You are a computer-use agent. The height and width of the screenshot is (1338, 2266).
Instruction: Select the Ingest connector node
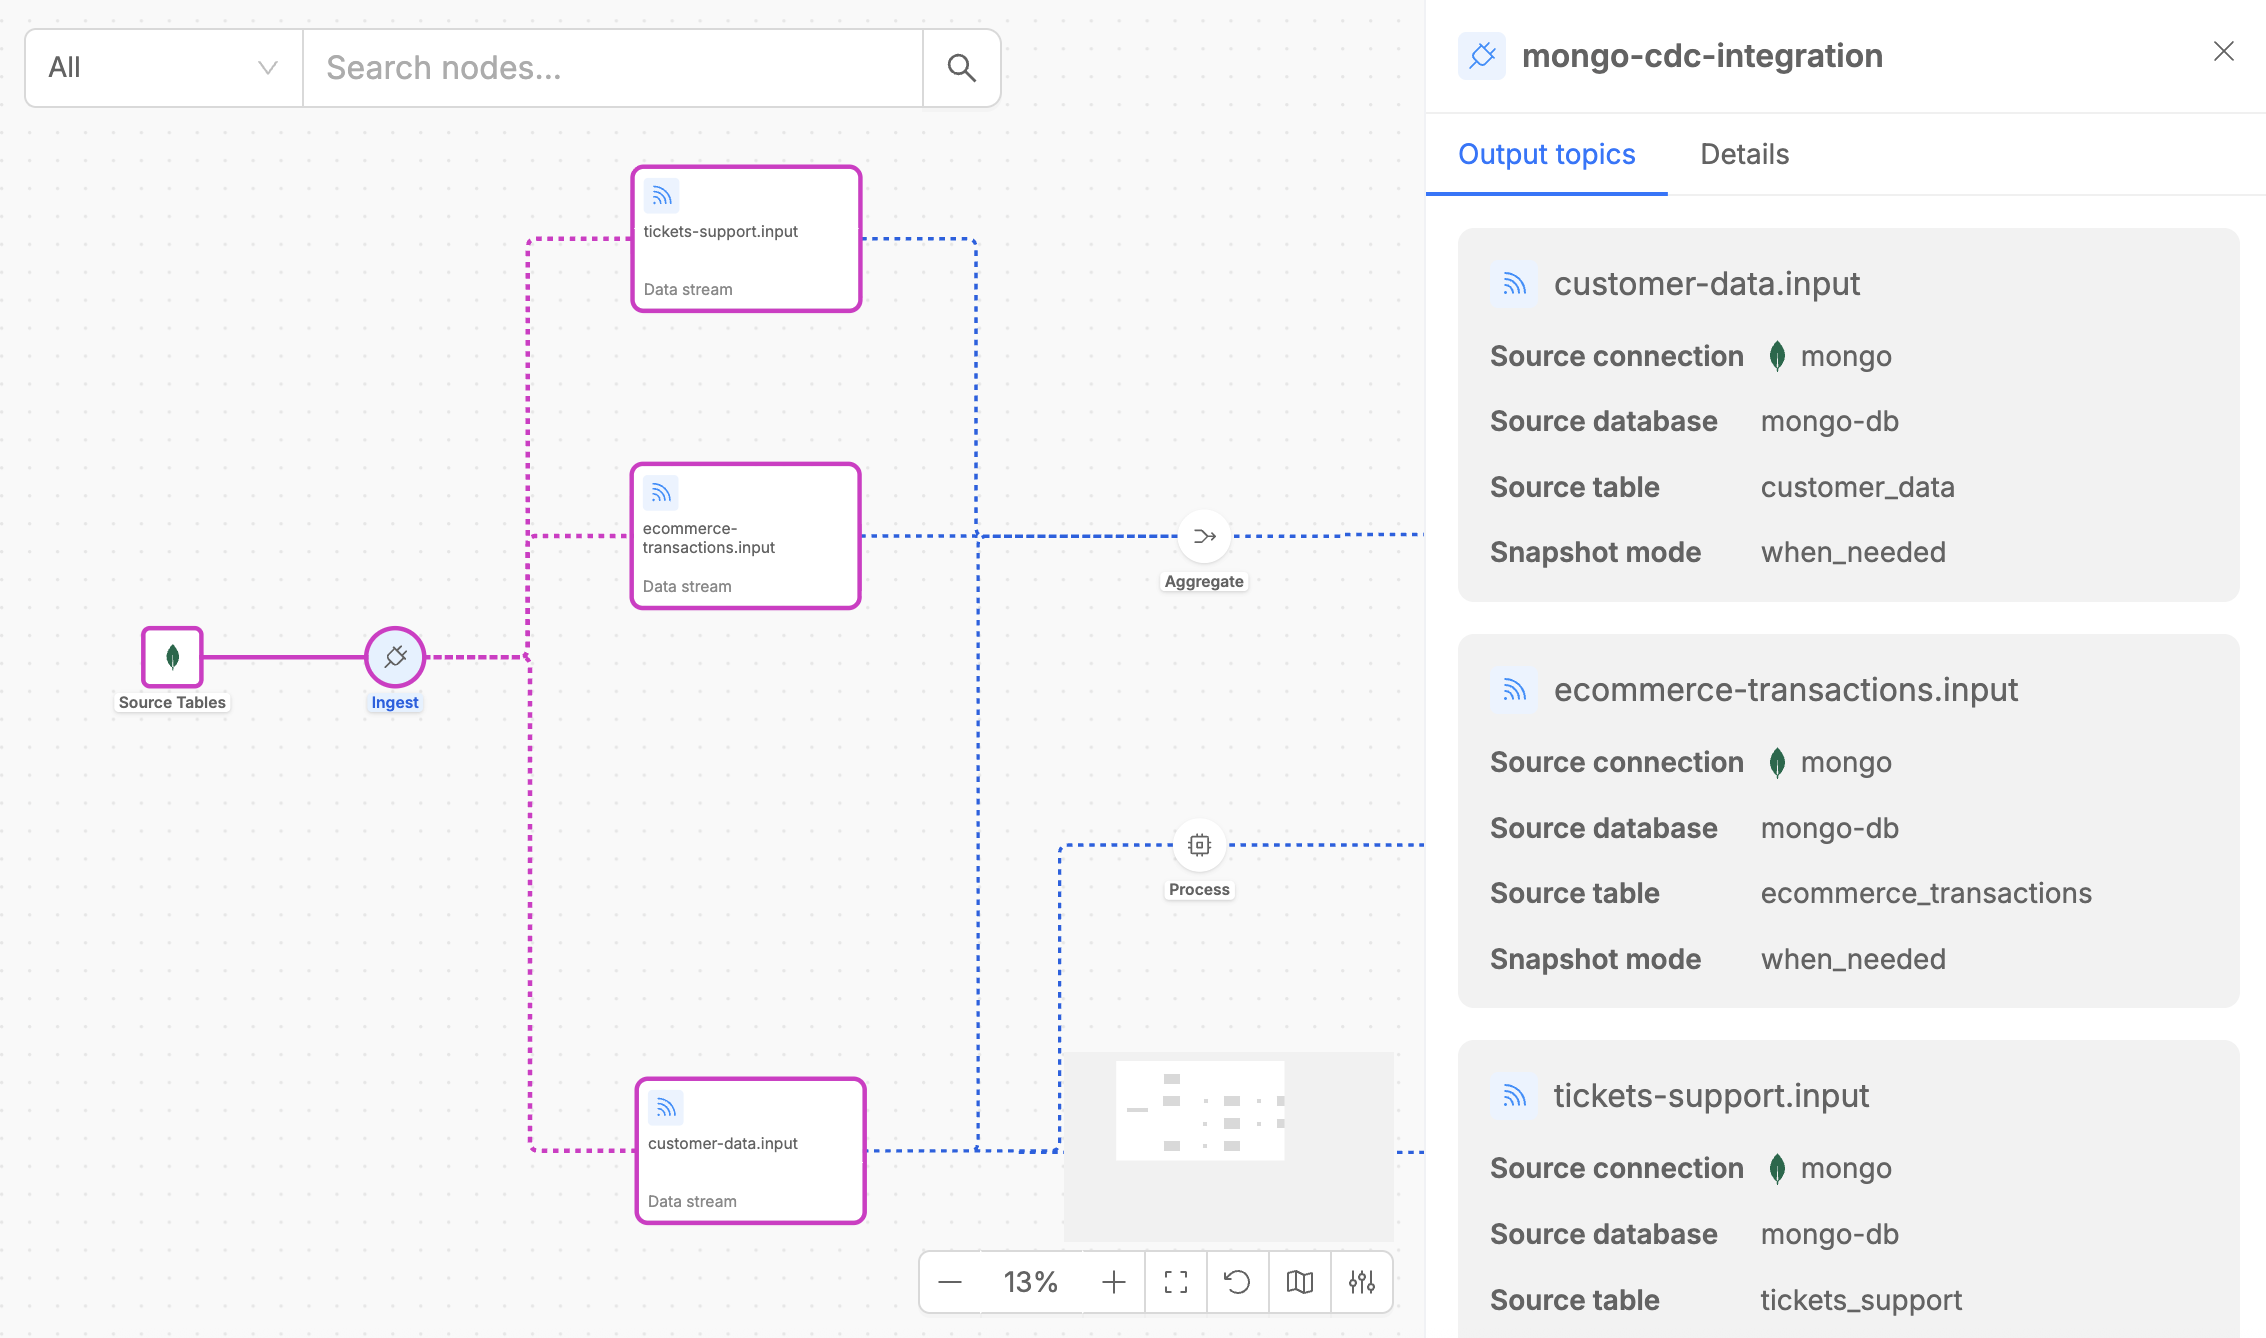pos(395,657)
